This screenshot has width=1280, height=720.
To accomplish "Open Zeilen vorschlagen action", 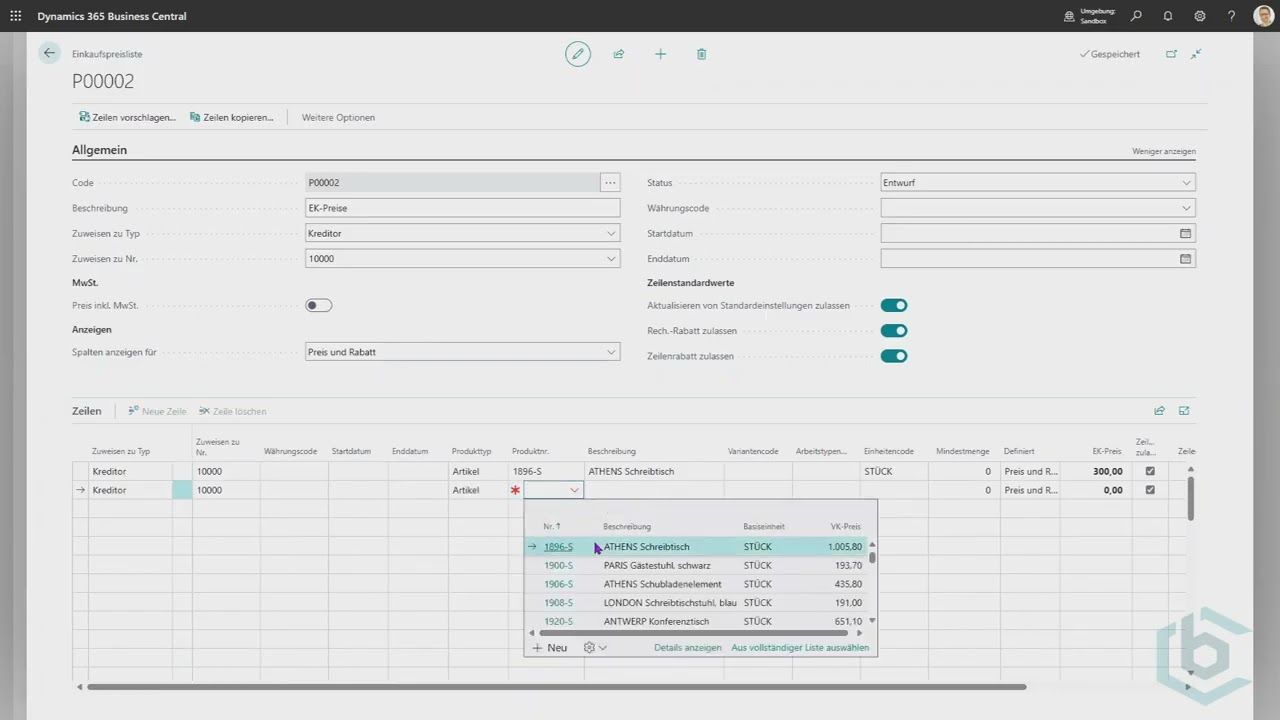I will pos(127,117).
